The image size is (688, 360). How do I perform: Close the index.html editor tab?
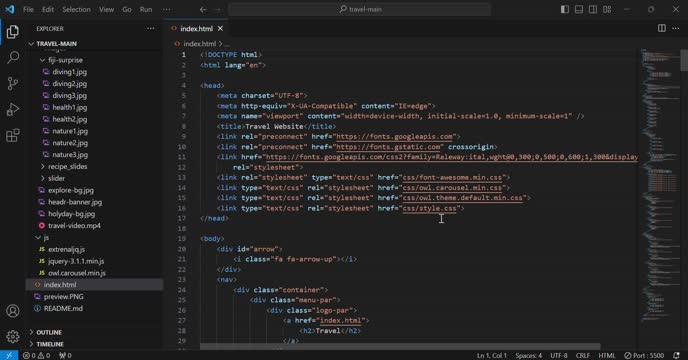(x=220, y=29)
